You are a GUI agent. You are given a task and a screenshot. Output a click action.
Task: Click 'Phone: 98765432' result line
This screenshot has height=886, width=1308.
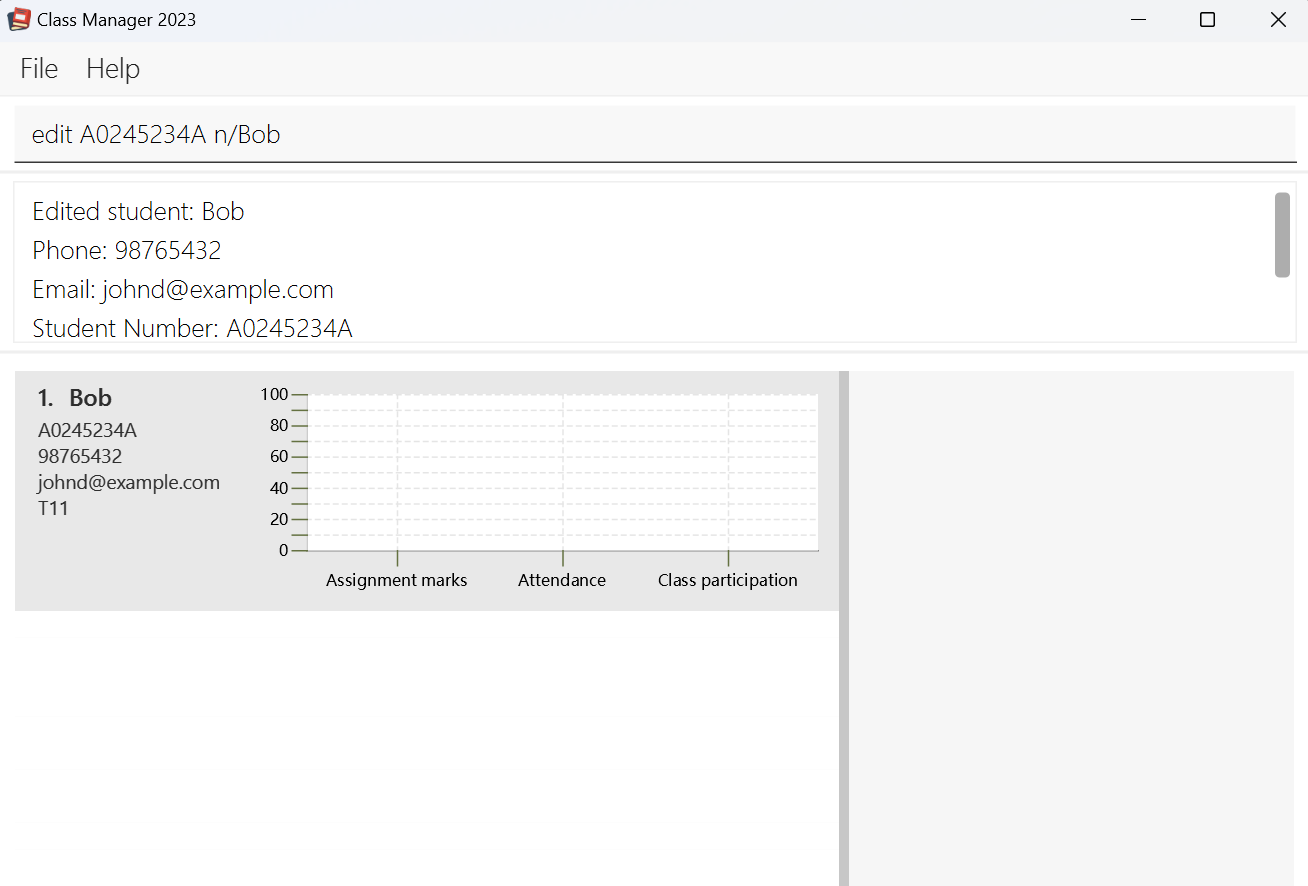pos(127,251)
